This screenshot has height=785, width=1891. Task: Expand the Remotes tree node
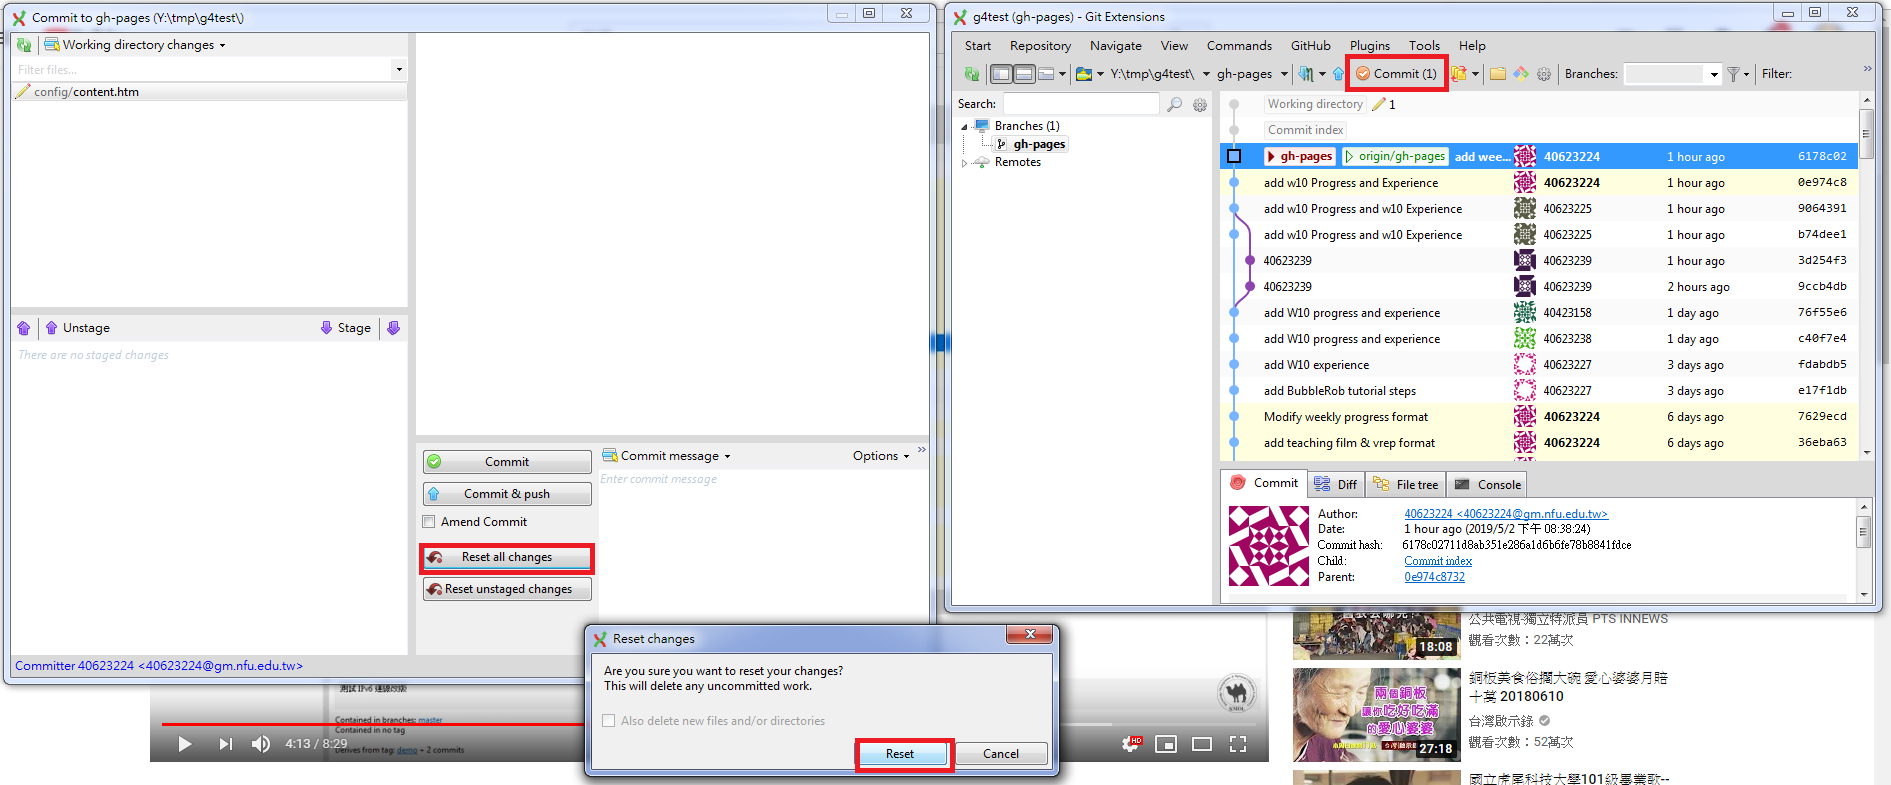(x=964, y=163)
